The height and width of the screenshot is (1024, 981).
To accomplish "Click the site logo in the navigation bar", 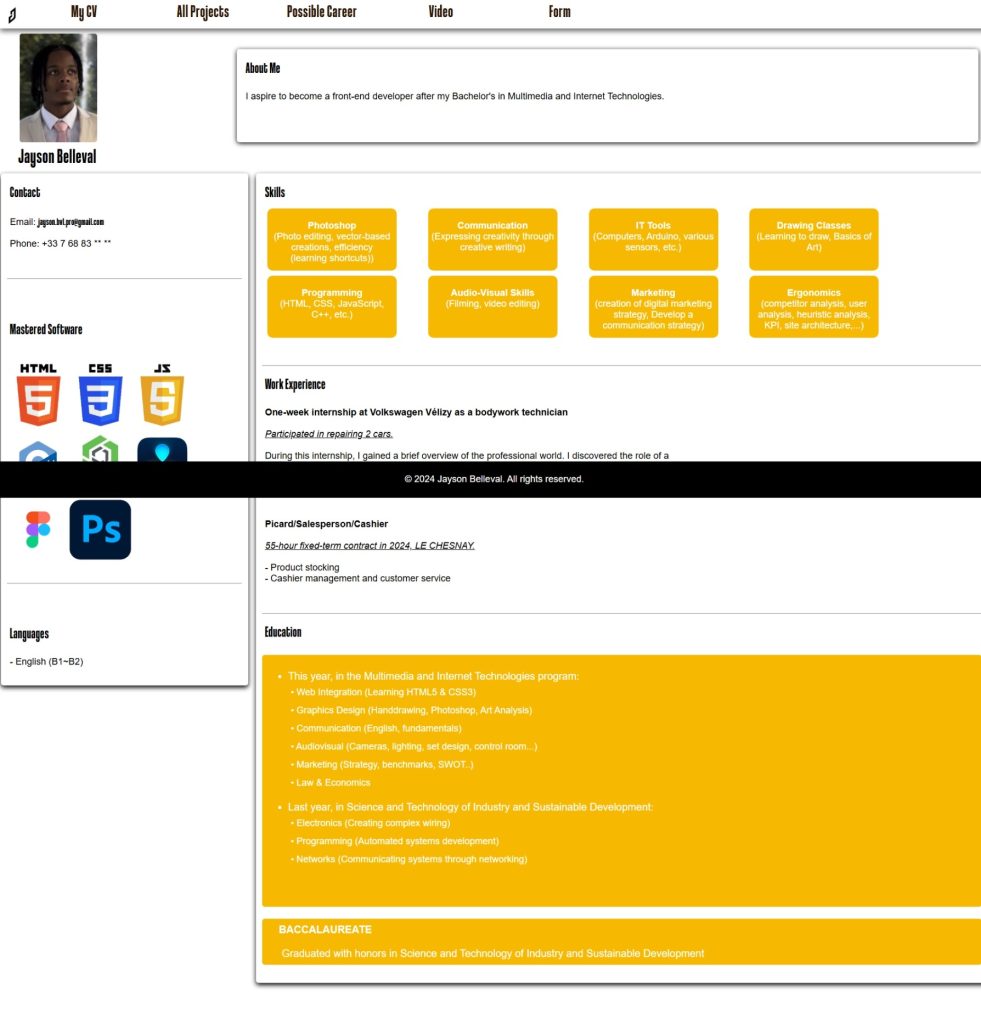I will pos(12,15).
